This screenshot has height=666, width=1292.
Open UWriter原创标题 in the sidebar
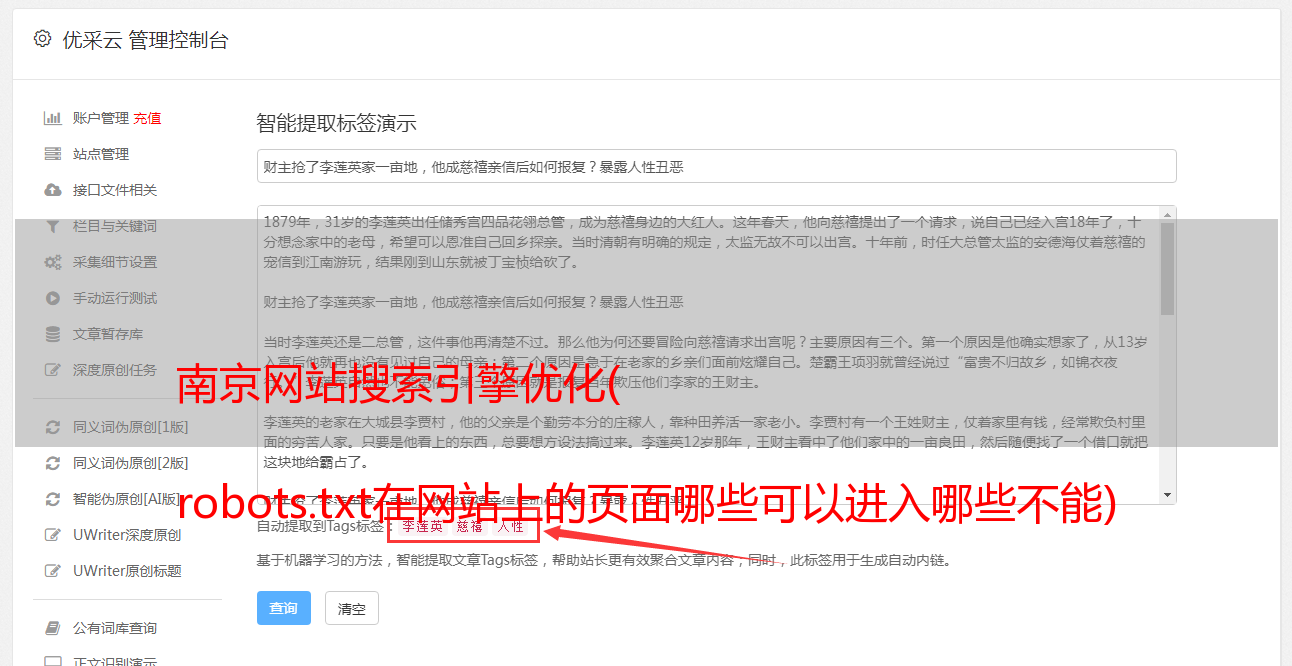pos(127,571)
